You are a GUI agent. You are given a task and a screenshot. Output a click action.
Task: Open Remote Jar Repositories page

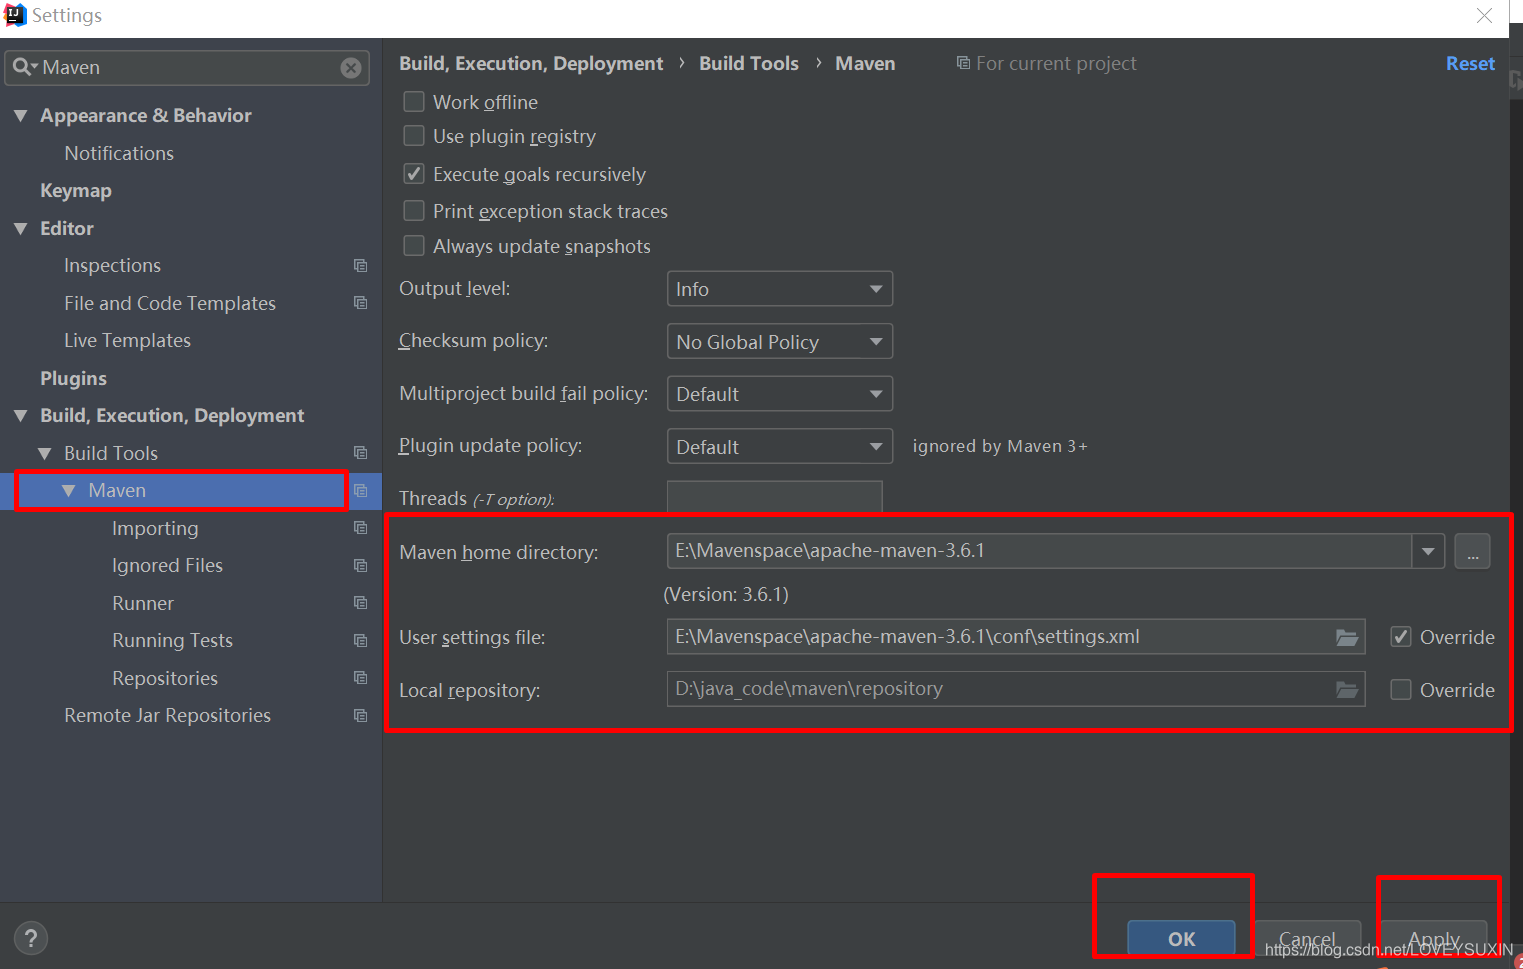tap(167, 716)
